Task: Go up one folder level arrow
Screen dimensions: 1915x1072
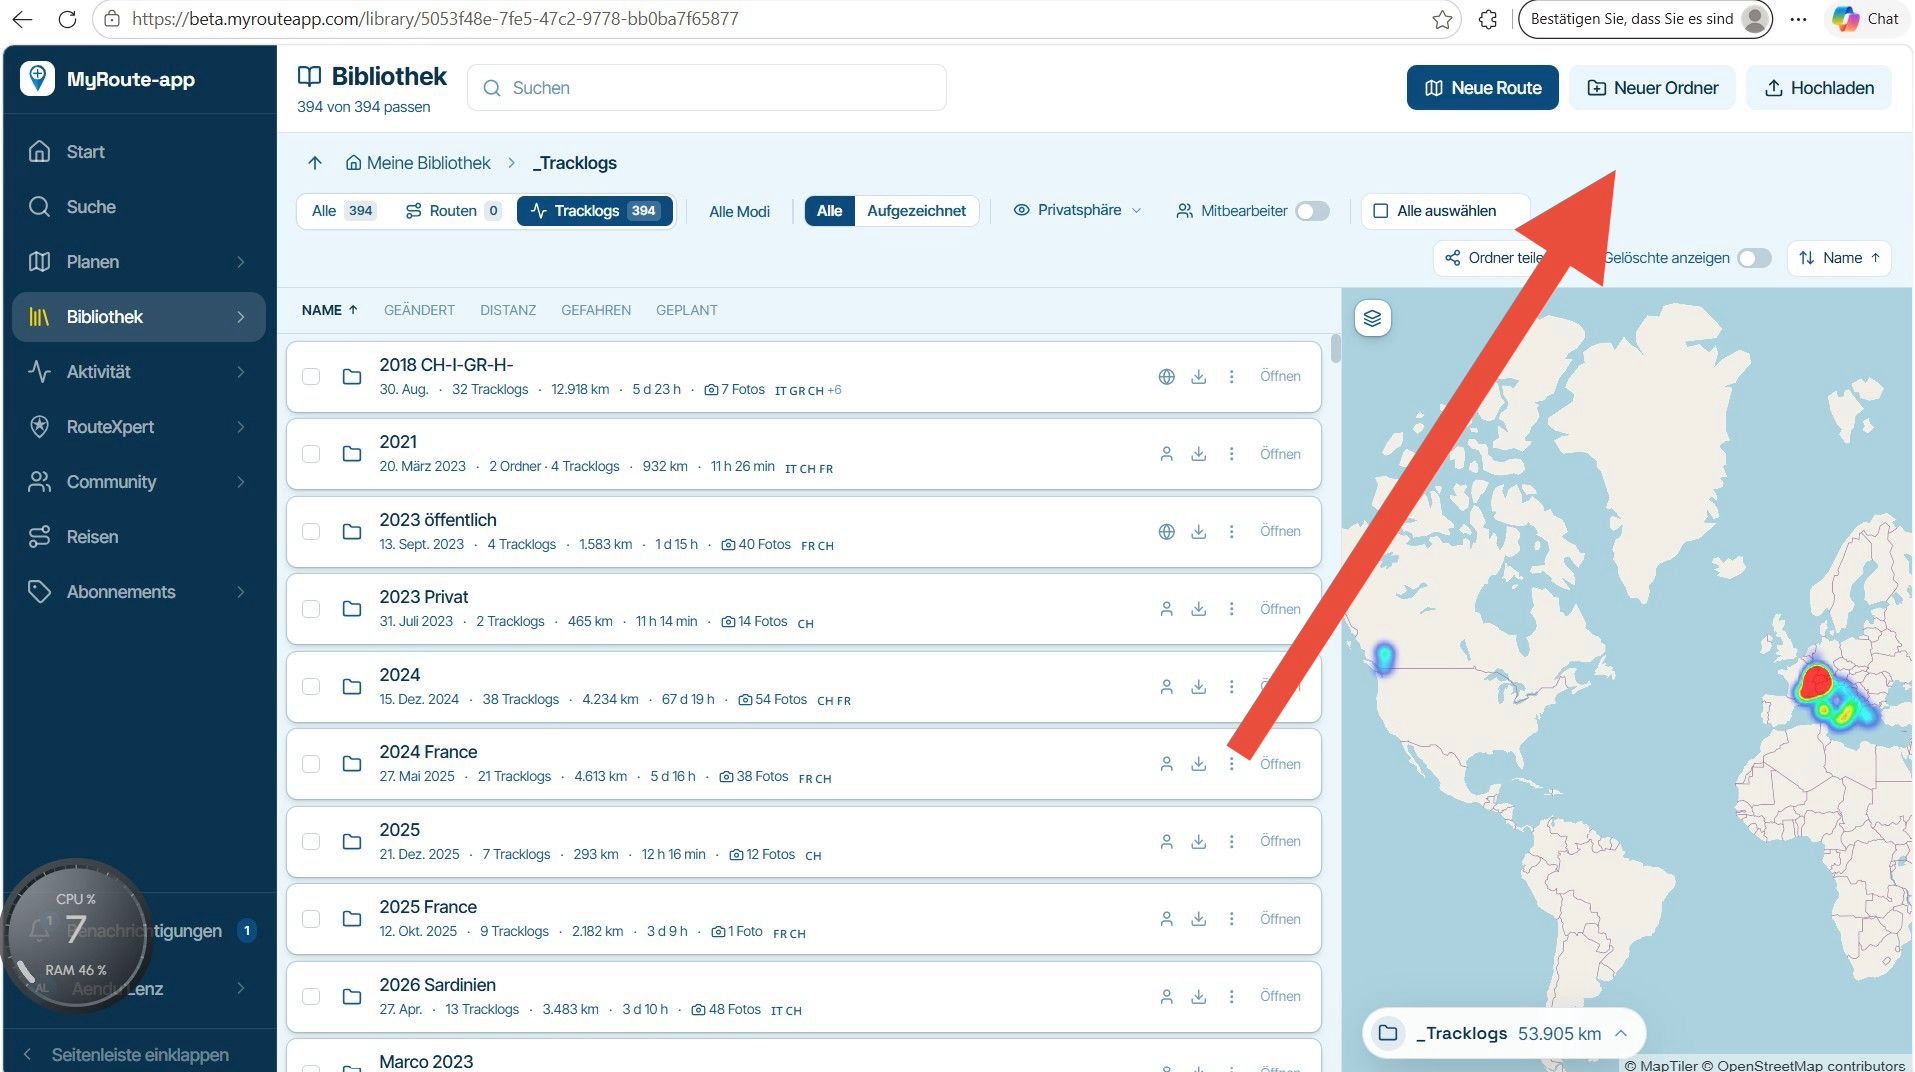Action: pyautogui.click(x=315, y=162)
